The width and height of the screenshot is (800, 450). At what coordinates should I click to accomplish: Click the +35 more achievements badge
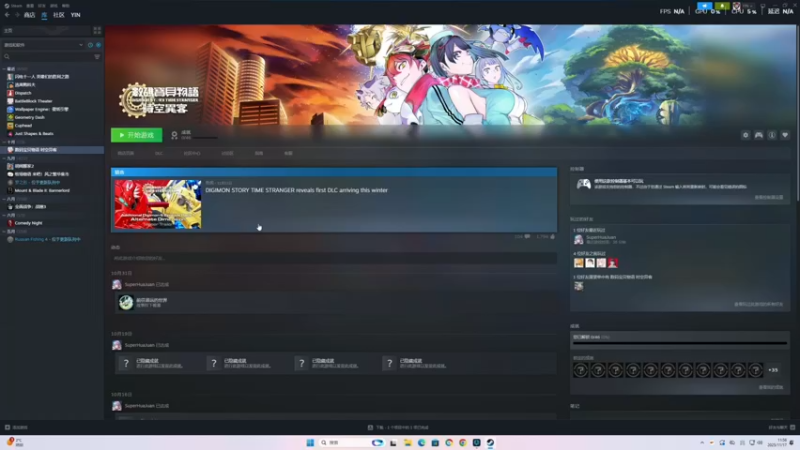[773, 370]
